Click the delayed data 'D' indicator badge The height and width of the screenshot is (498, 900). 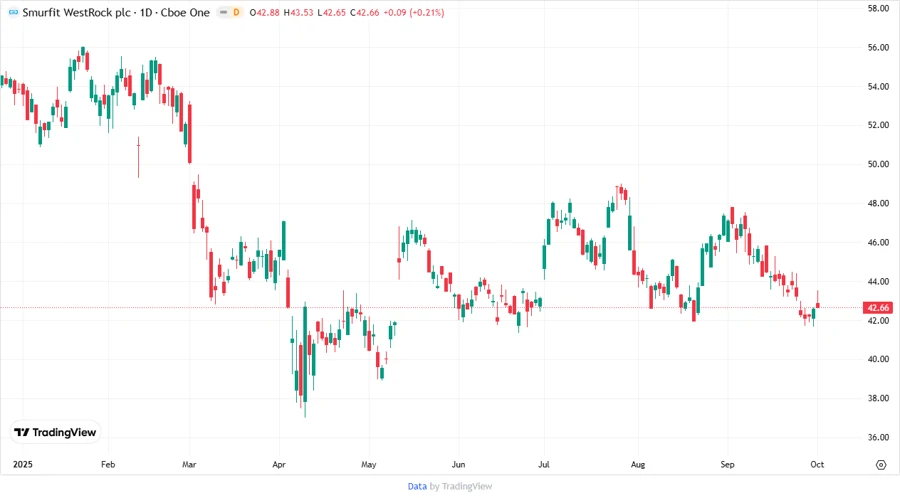tap(236, 13)
